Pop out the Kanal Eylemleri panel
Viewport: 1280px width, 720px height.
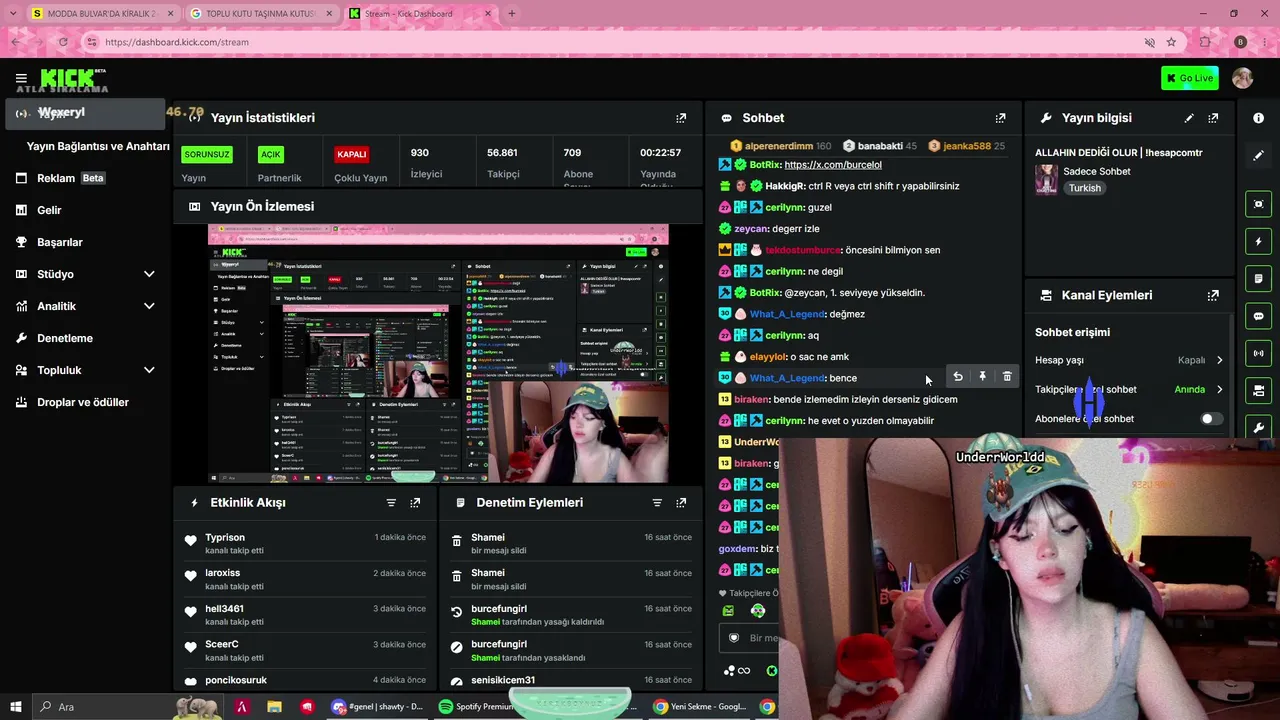point(1213,295)
